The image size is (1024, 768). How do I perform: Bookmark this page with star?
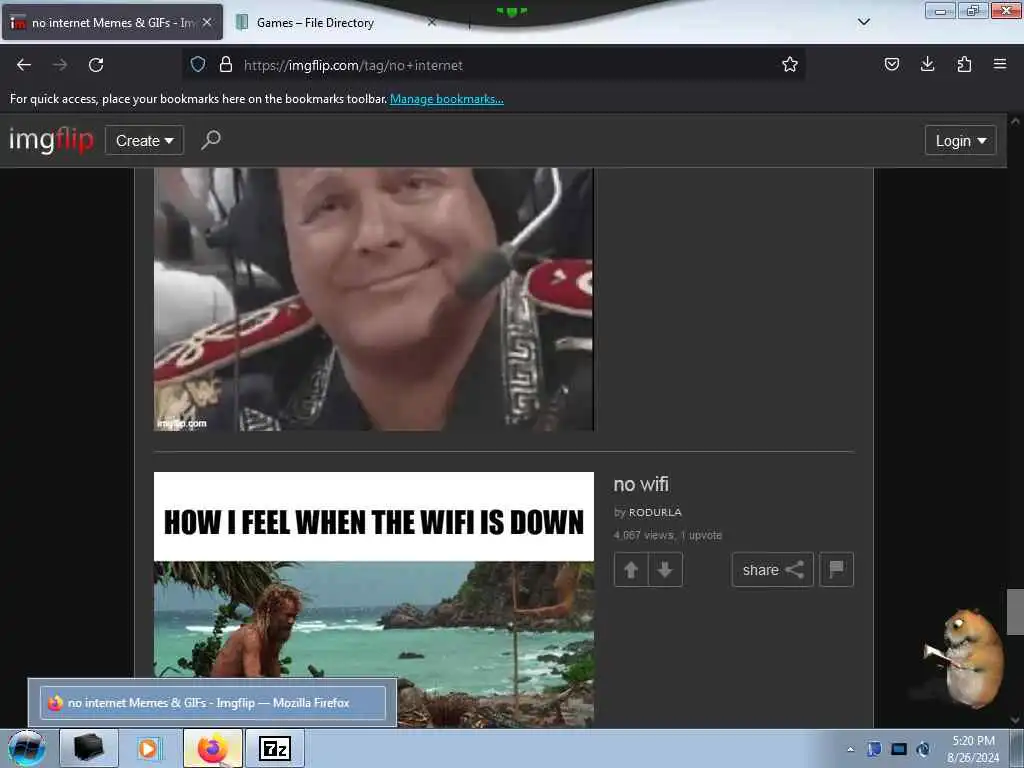pyautogui.click(x=790, y=64)
